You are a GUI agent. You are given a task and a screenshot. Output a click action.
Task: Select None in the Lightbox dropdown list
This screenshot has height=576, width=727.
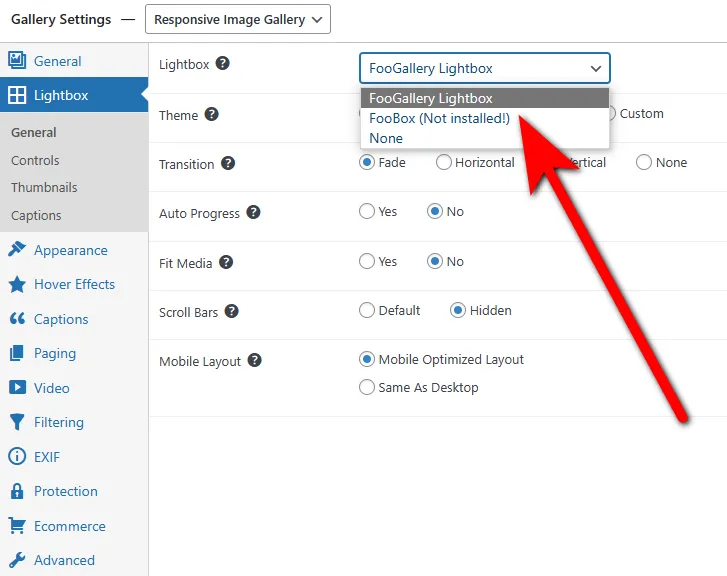(386, 138)
